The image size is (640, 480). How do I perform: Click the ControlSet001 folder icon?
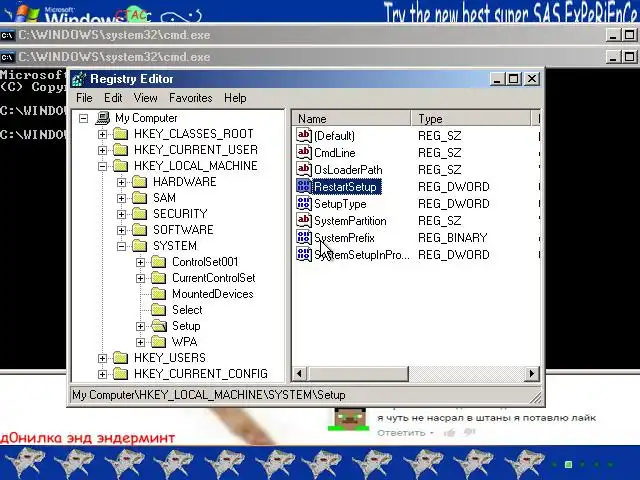158,262
